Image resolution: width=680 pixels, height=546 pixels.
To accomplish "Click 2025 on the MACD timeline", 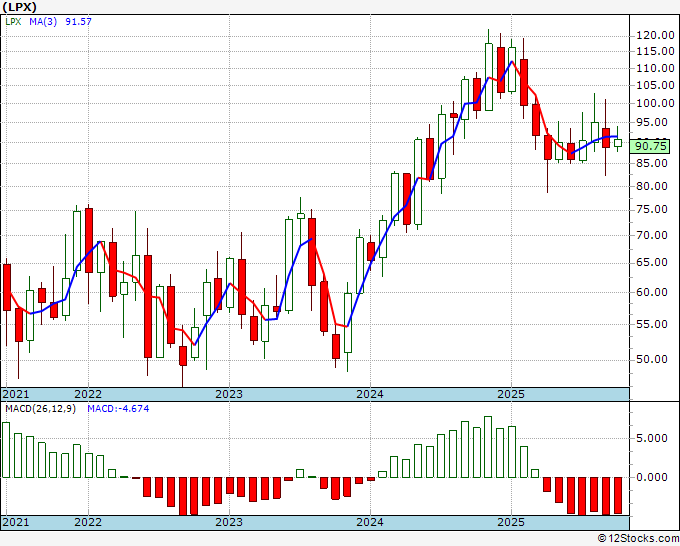I will pyautogui.click(x=511, y=522).
